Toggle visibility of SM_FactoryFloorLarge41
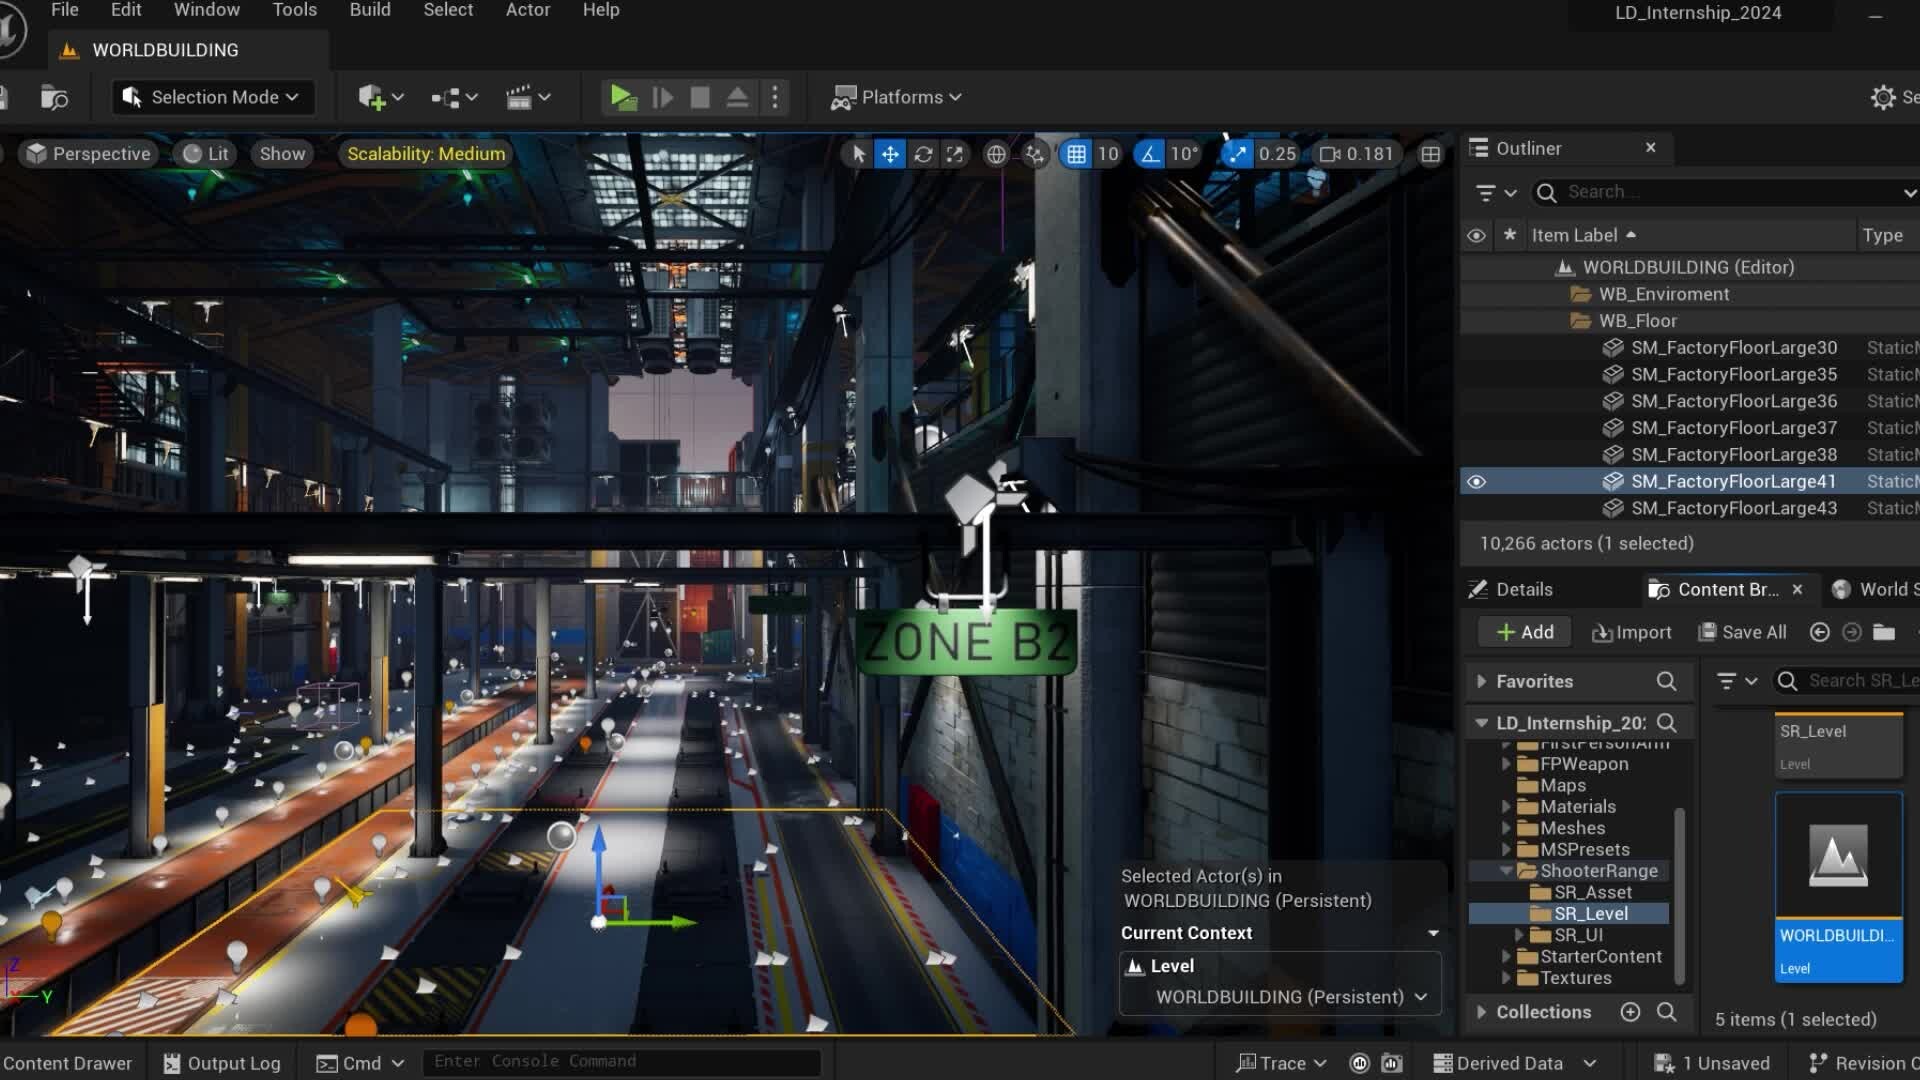1920x1080 pixels. [x=1477, y=481]
